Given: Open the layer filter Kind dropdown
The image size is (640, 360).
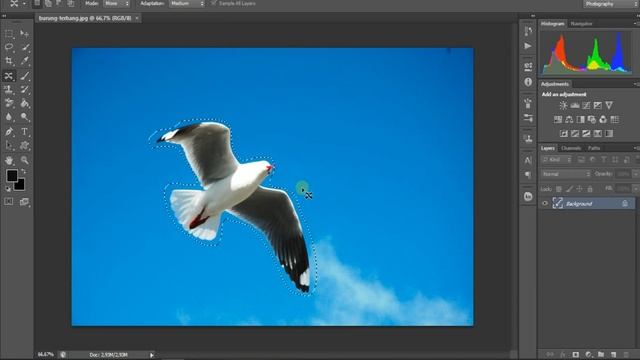Looking at the screenshot, I should point(557,160).
